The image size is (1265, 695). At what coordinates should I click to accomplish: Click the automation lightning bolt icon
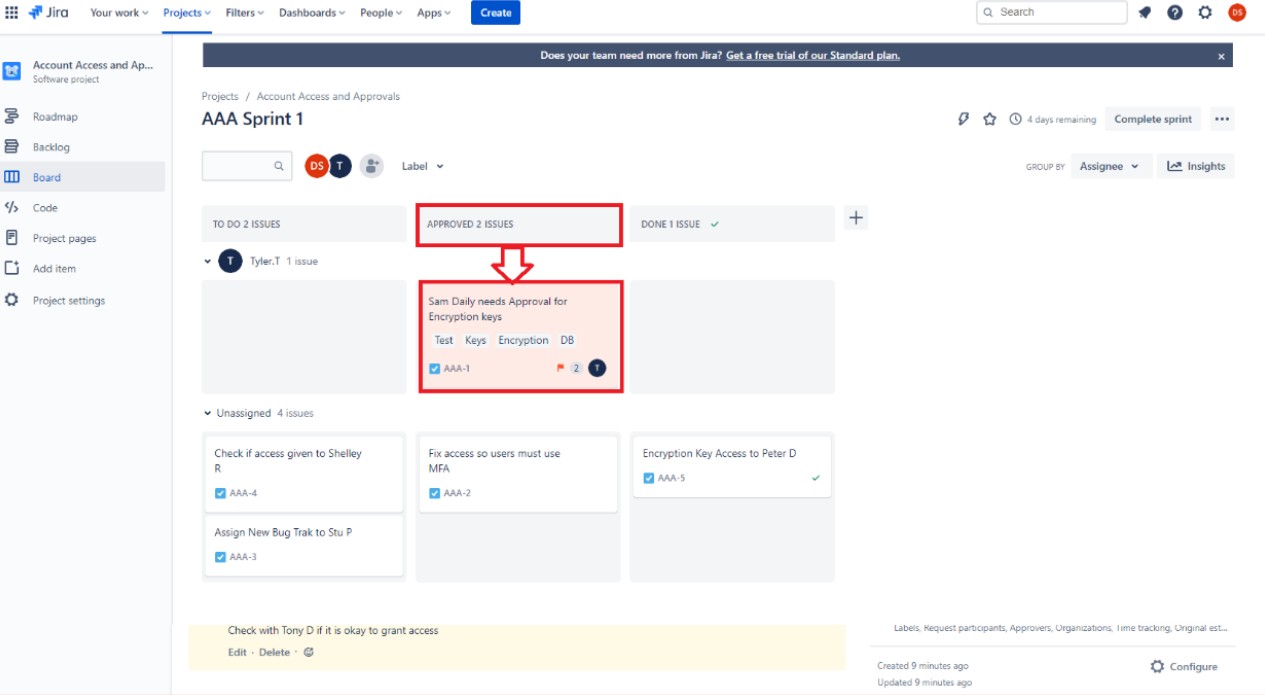pos(962,118)
